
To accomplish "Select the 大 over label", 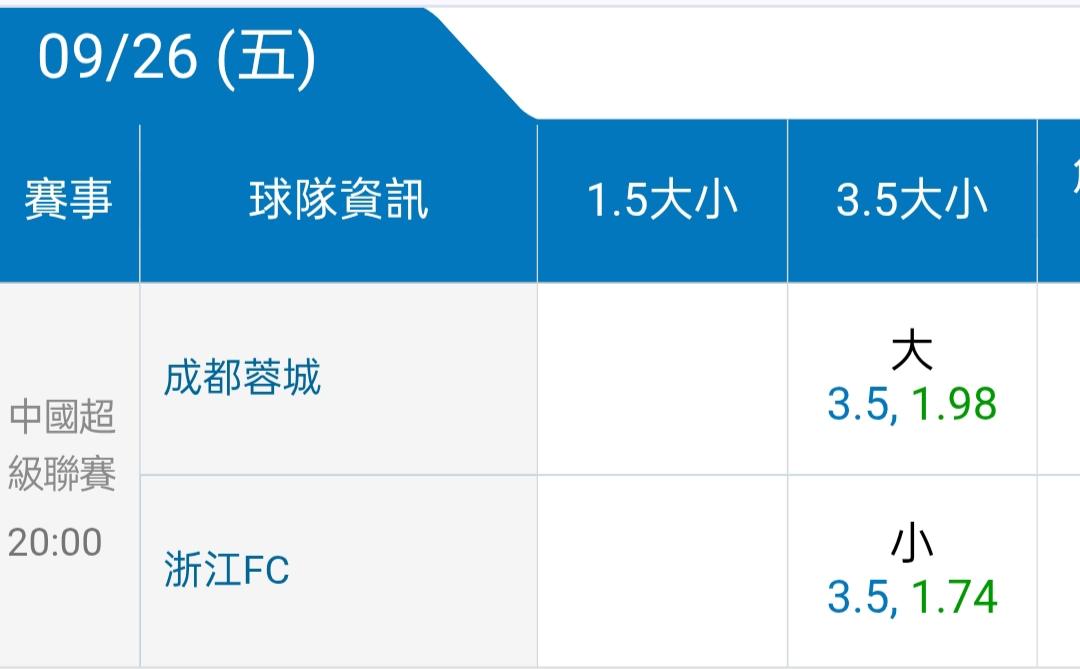I will (x=912, y=353).
